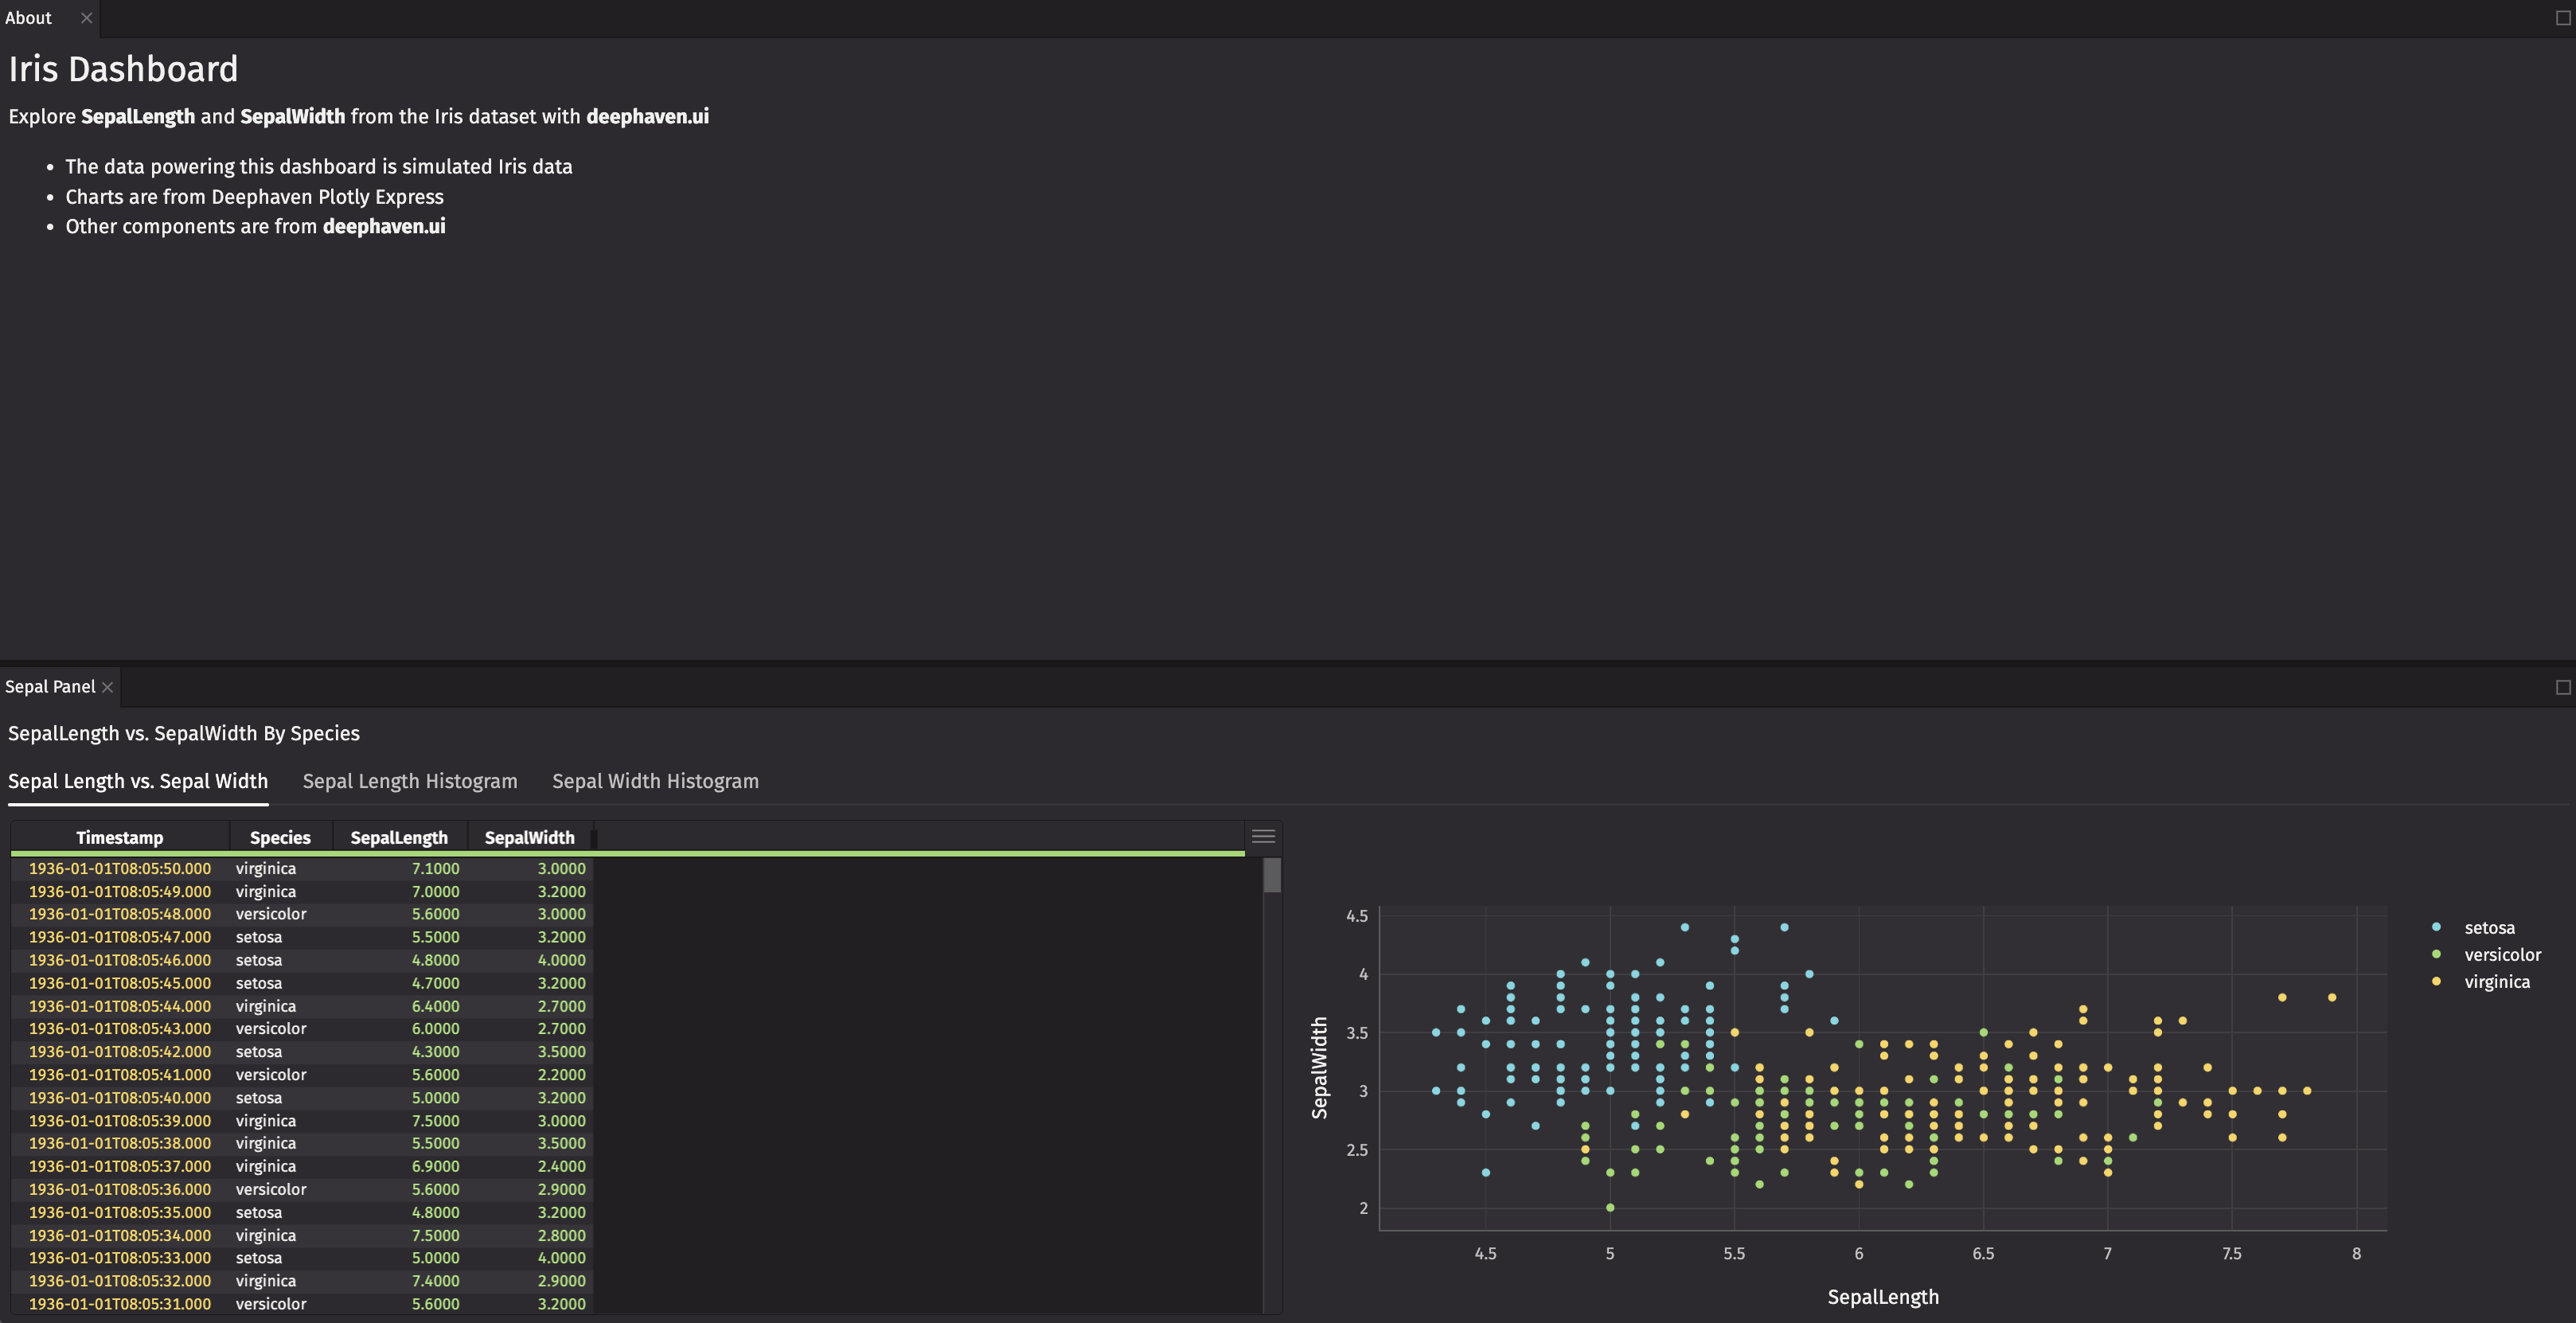
Task: Maximize the Sepal Panel
Action: tap(2563, 687)
